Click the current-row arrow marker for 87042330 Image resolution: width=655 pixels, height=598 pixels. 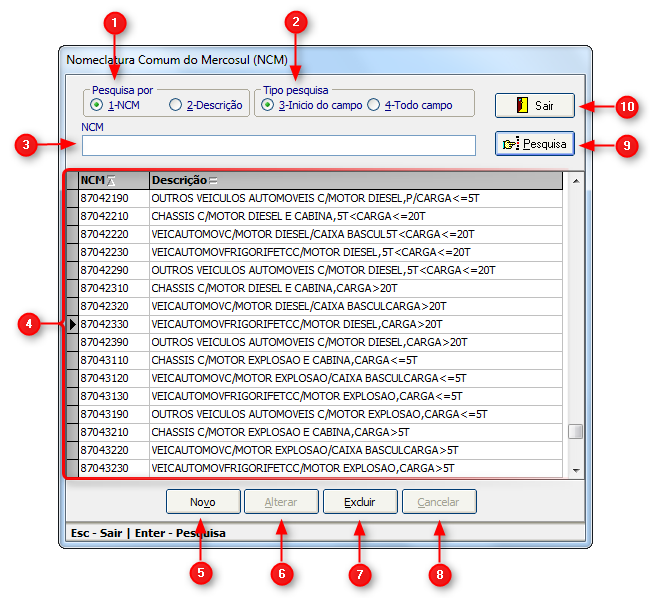point(73,324)
